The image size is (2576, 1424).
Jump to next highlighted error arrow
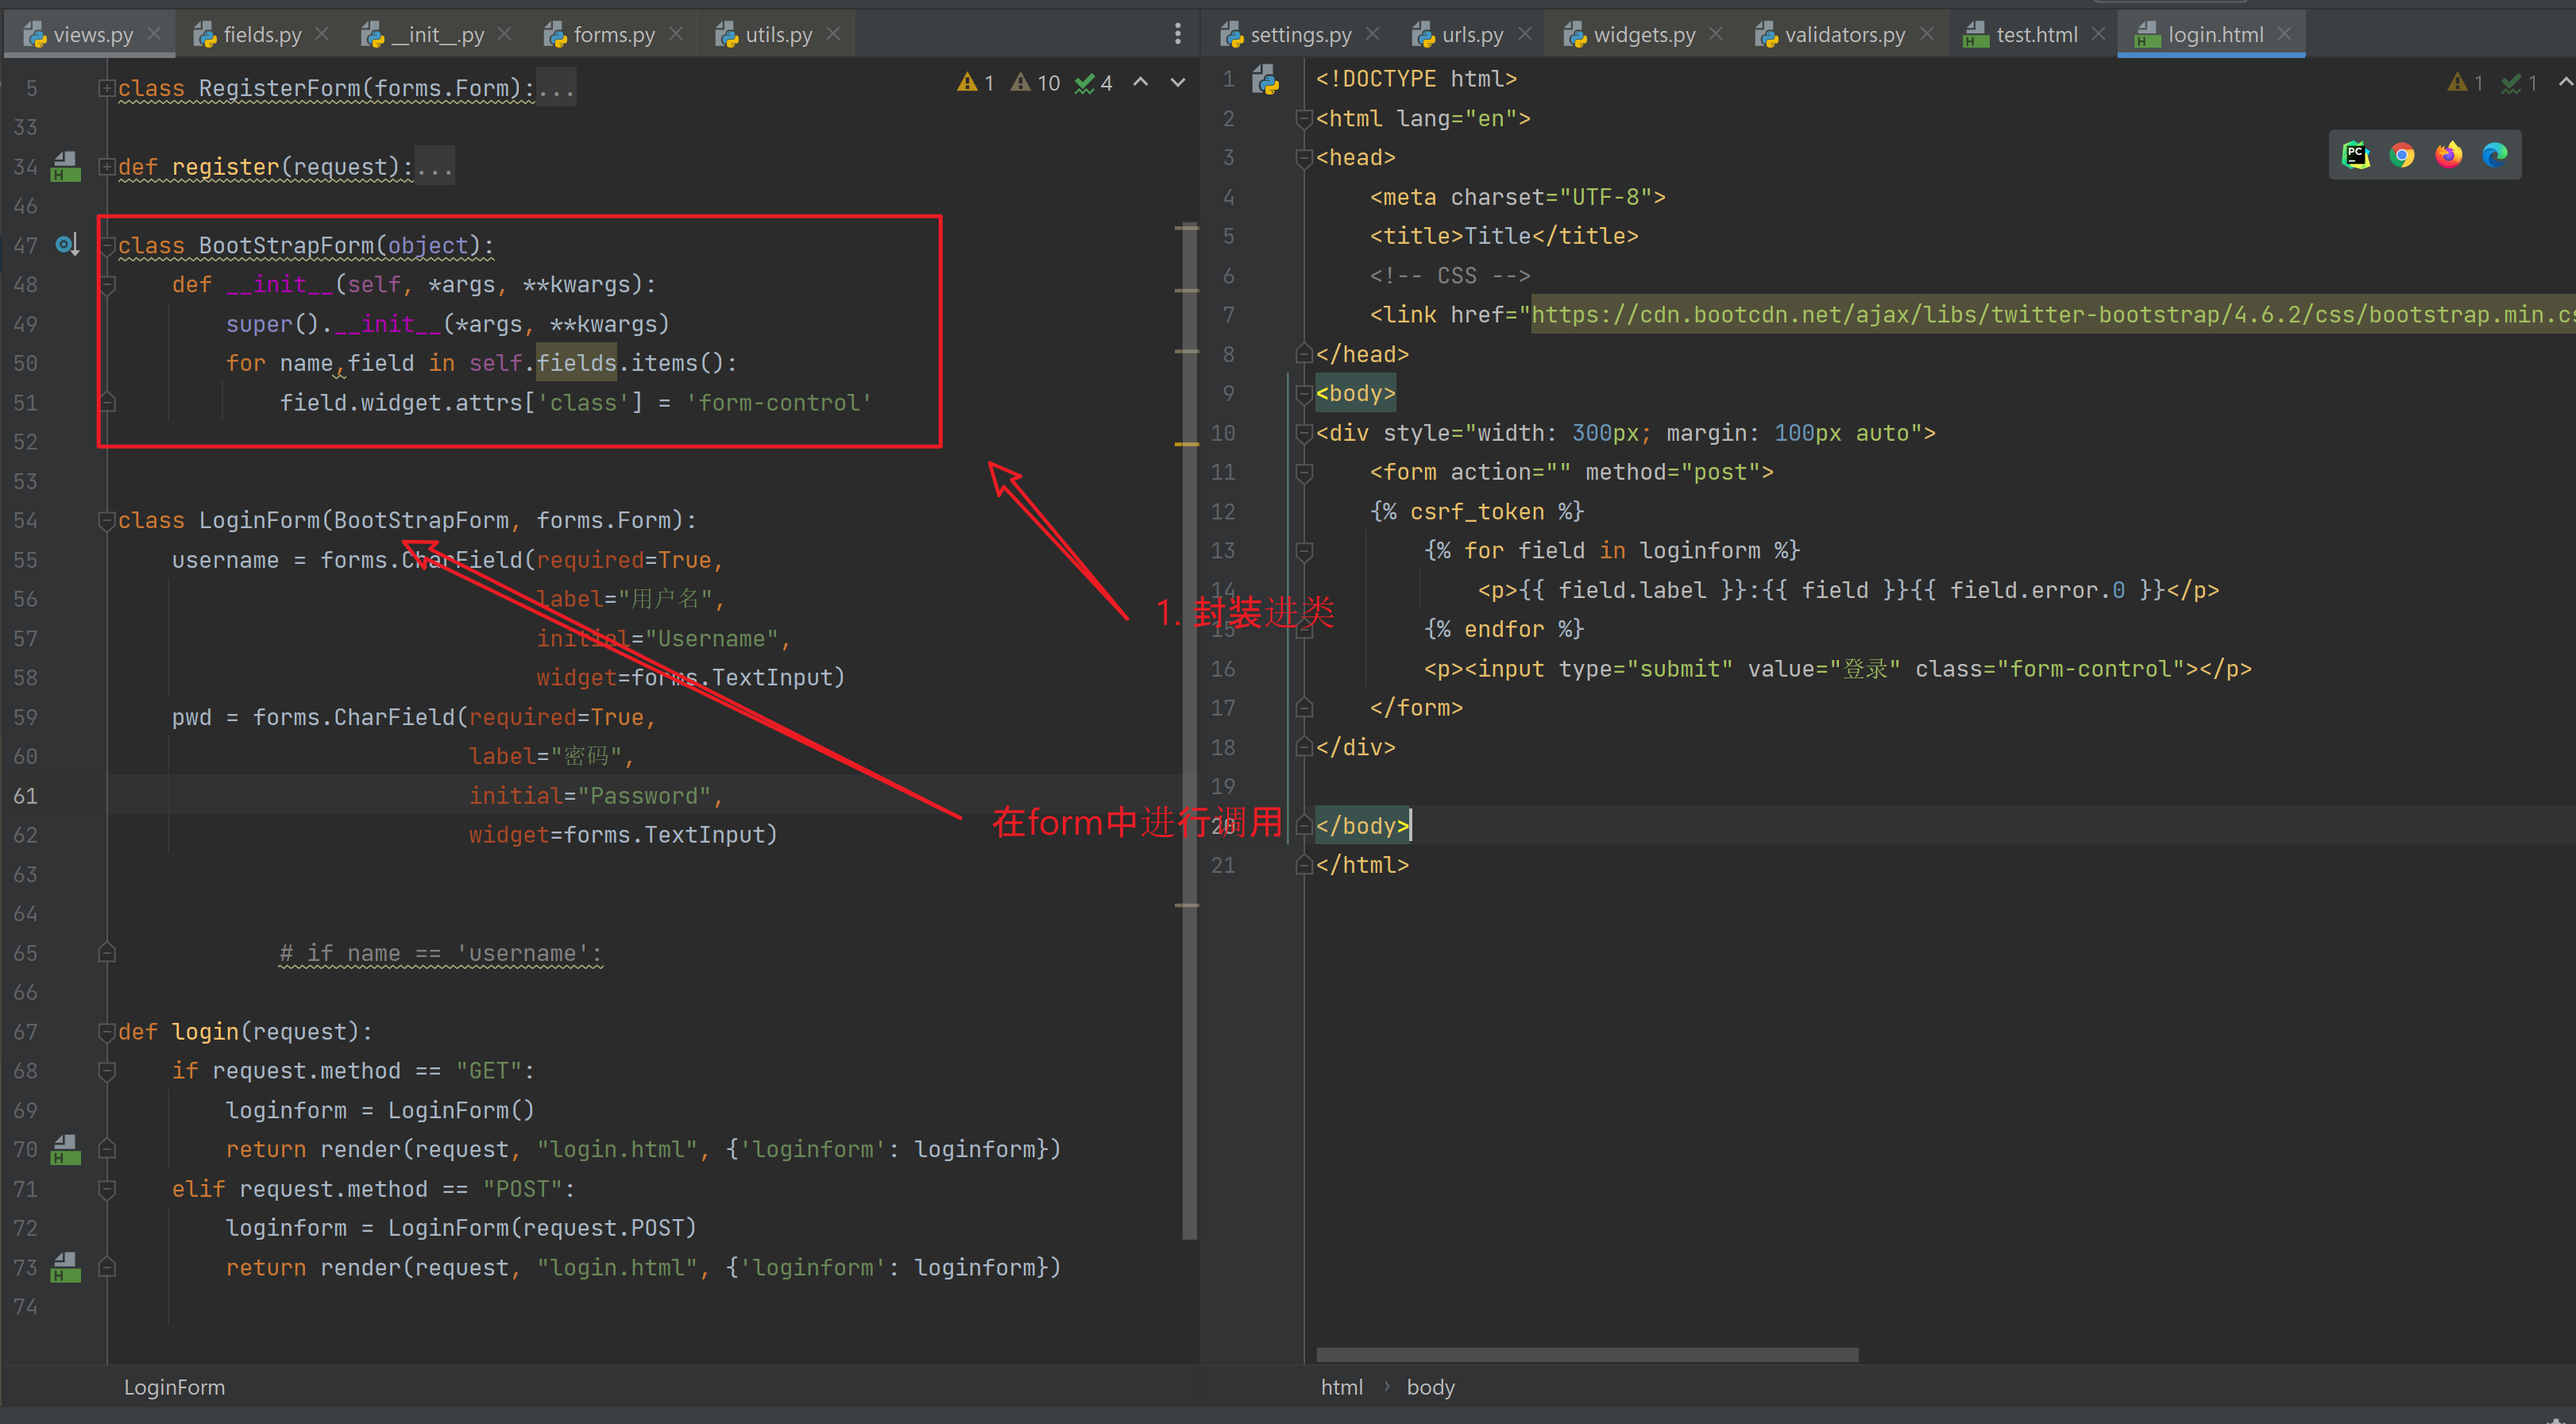pos(1178,83)
